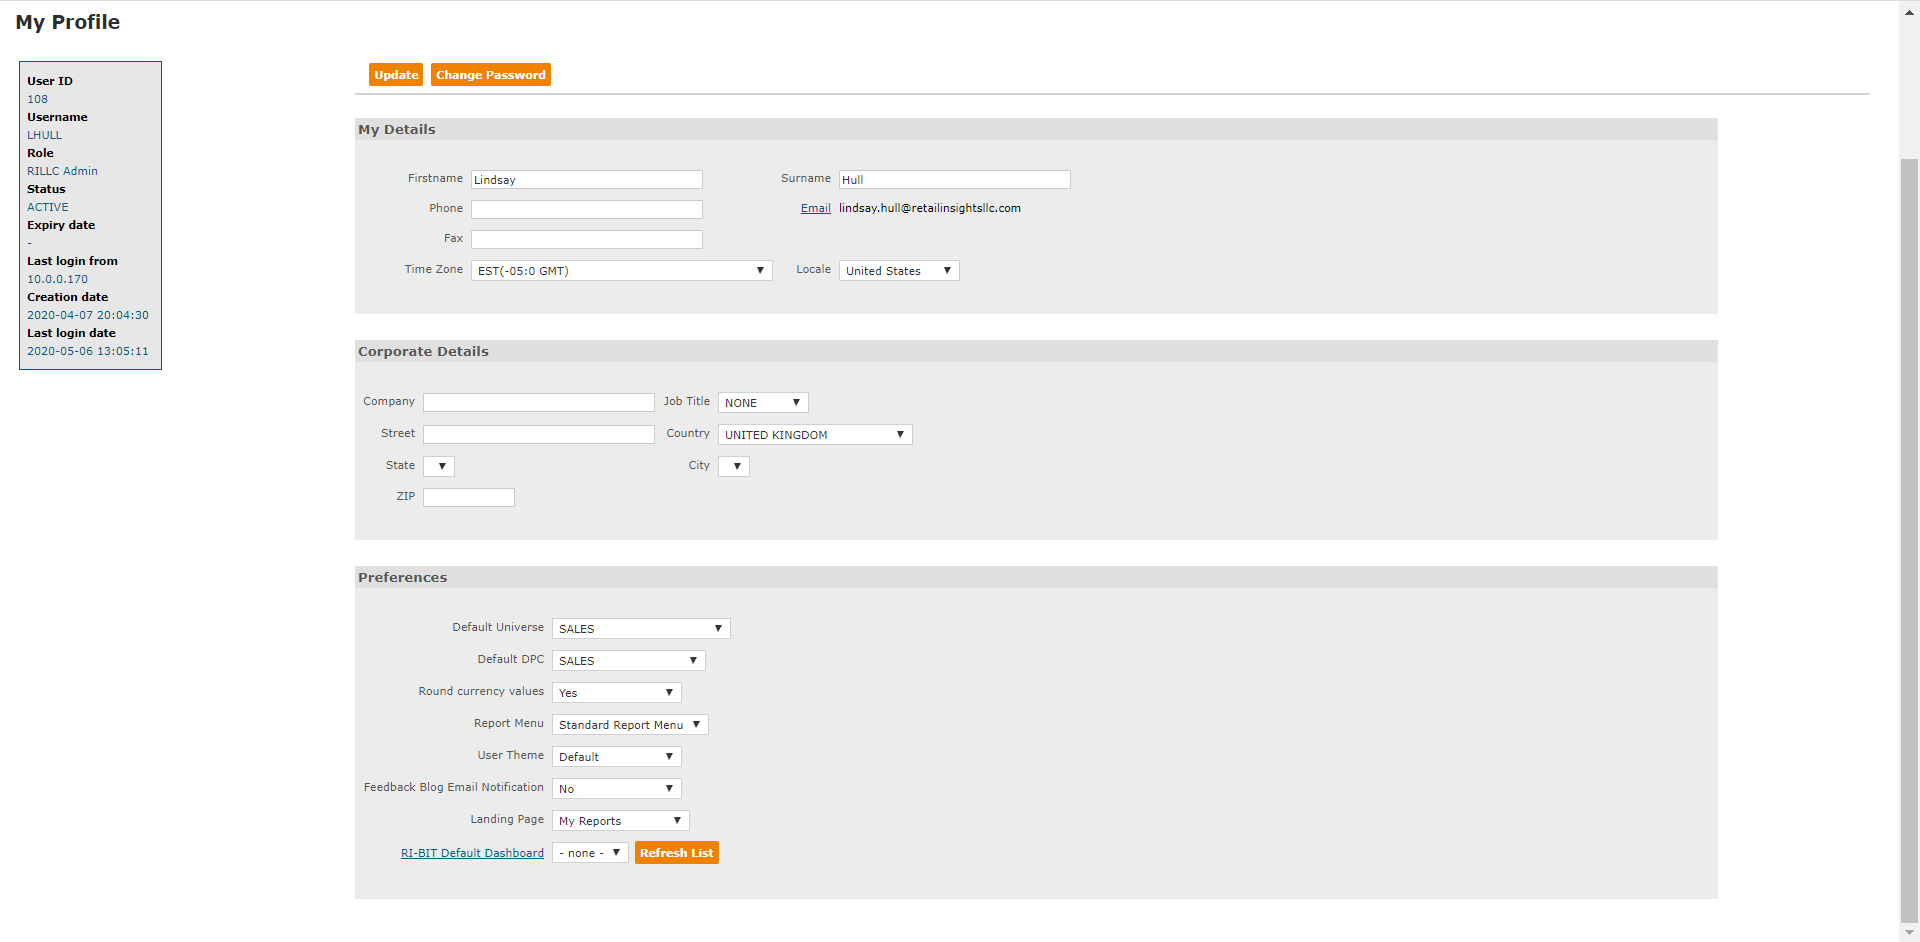Edit the Firstname field containing Lindsay
The image size is (1920, 942).
[x=587, y=180]
